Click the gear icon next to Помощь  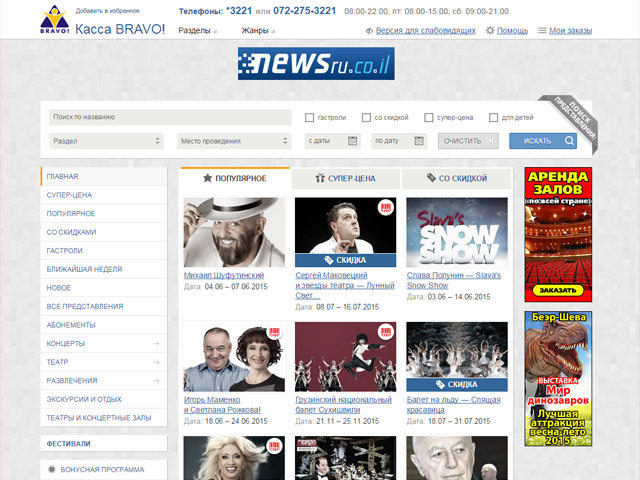[490, 30]
